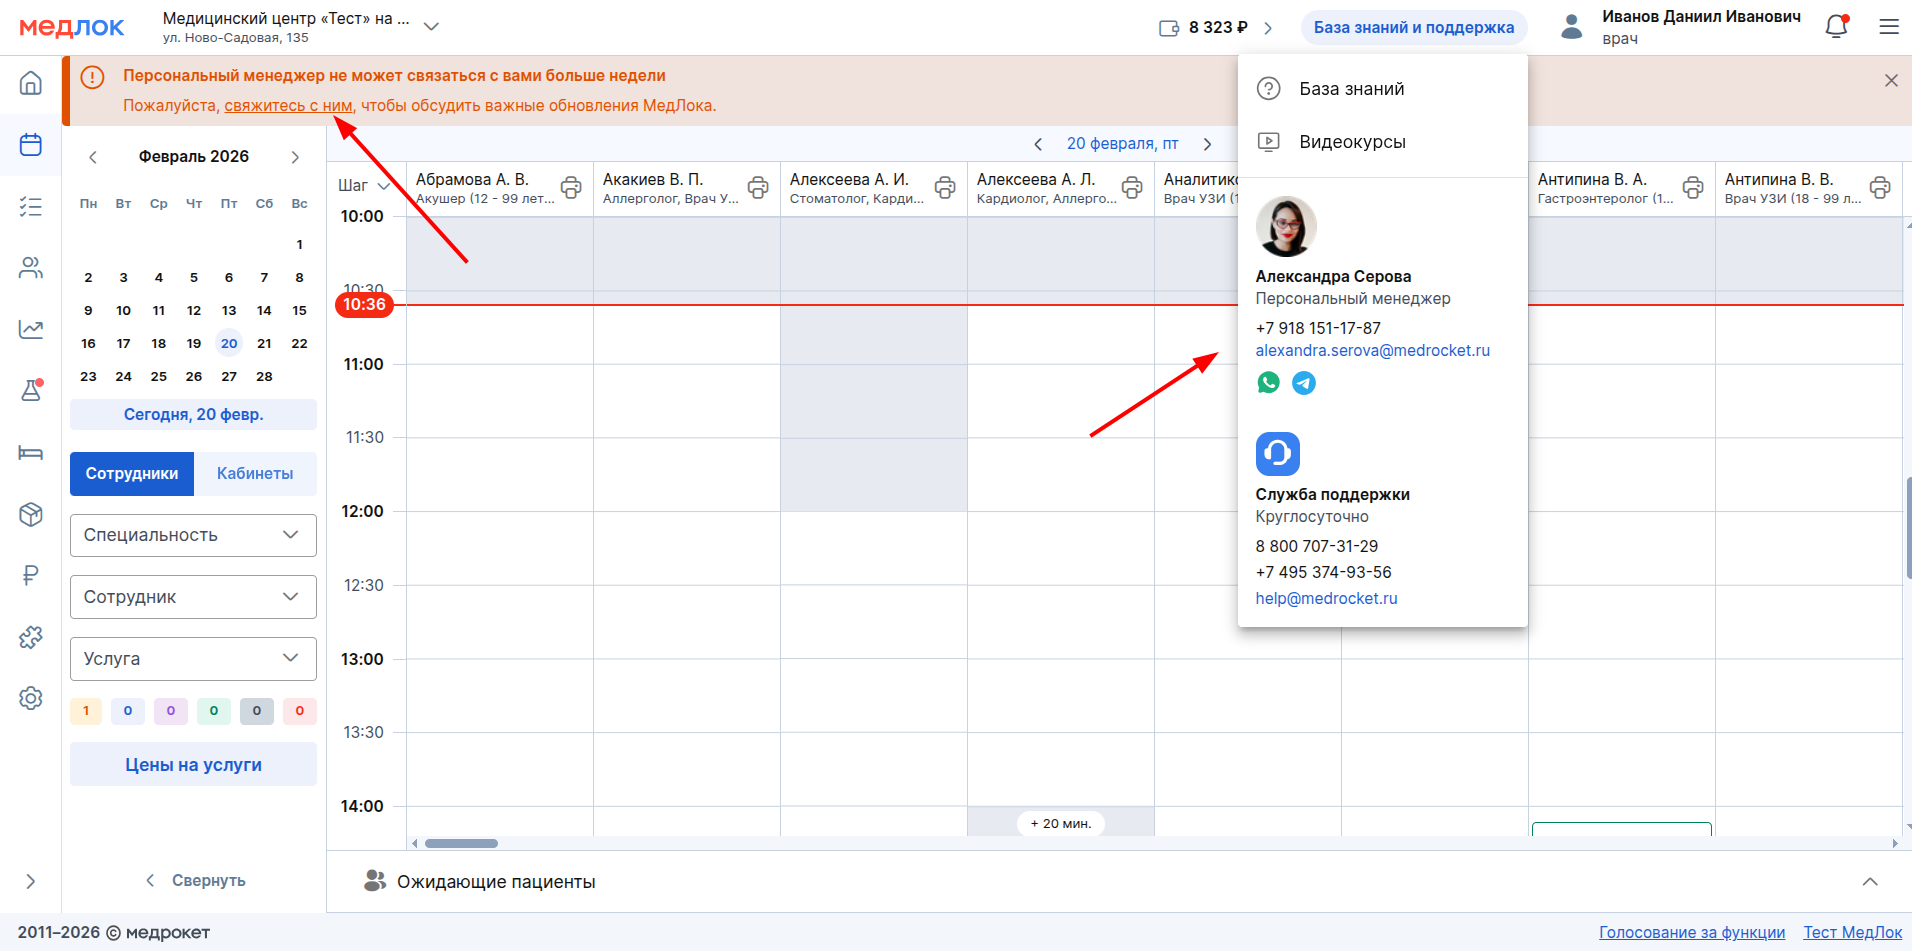
Task: Select Видеокурсы from the support menu
Action: pos(1352,142)
